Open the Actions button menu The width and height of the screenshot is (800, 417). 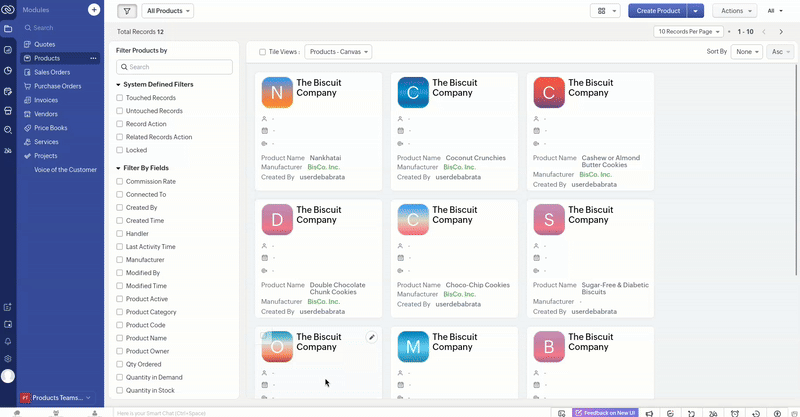(733, 11)
